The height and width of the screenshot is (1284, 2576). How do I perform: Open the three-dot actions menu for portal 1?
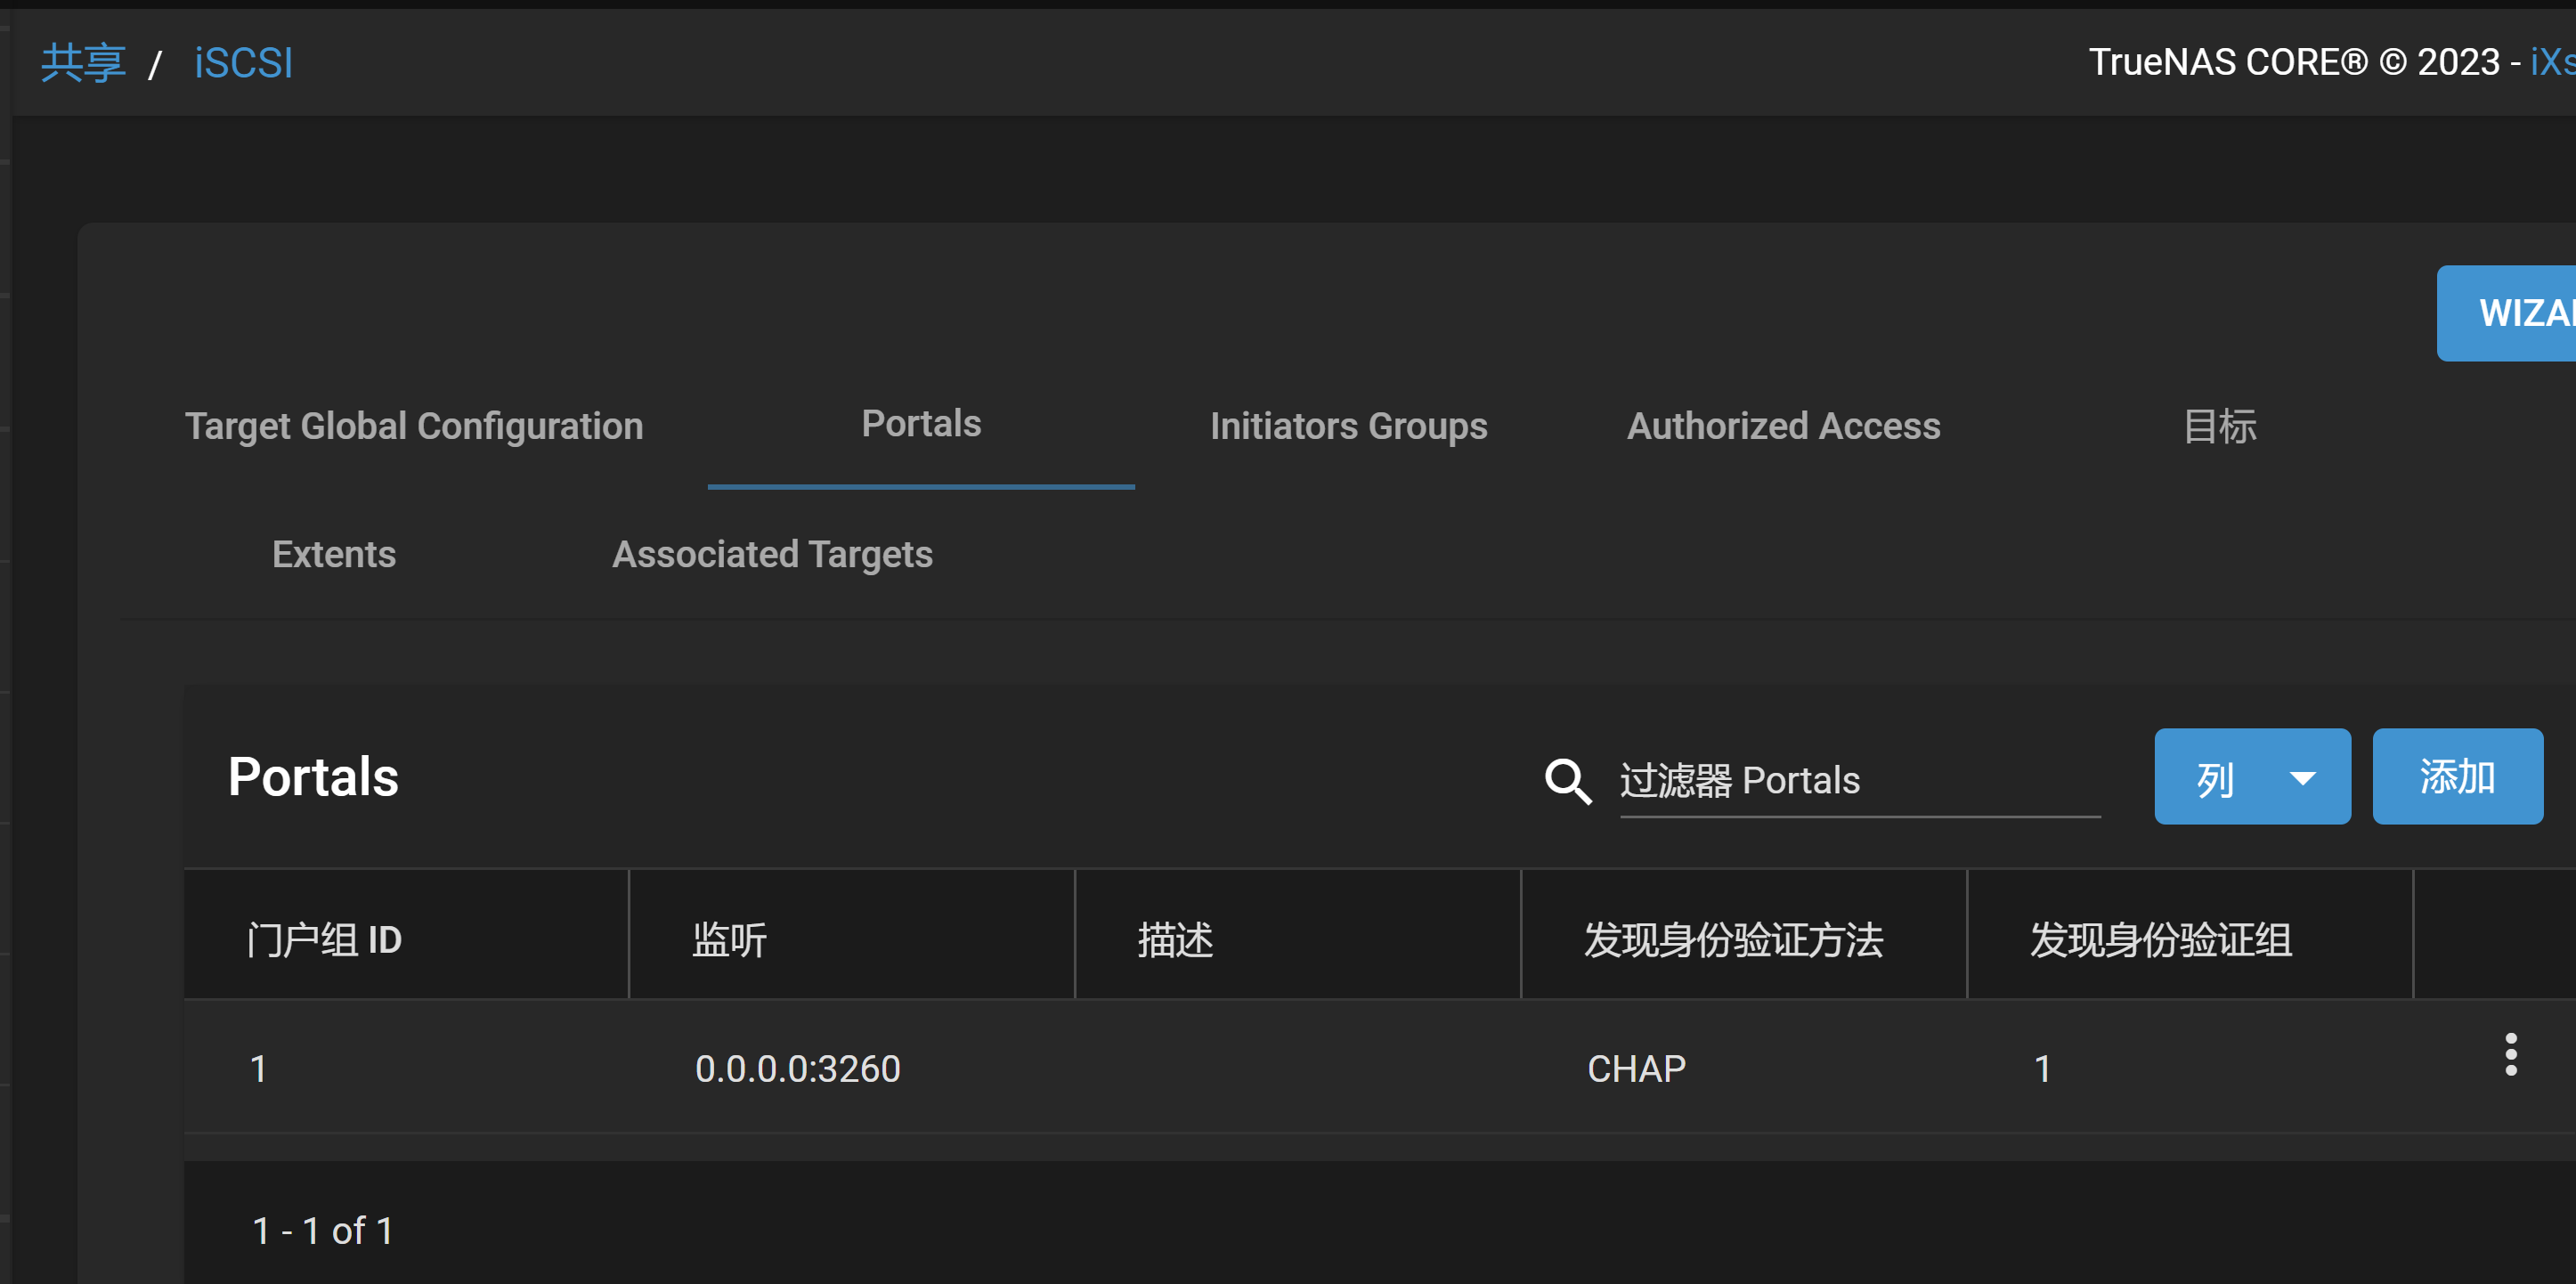(x=2510, y=1055)
